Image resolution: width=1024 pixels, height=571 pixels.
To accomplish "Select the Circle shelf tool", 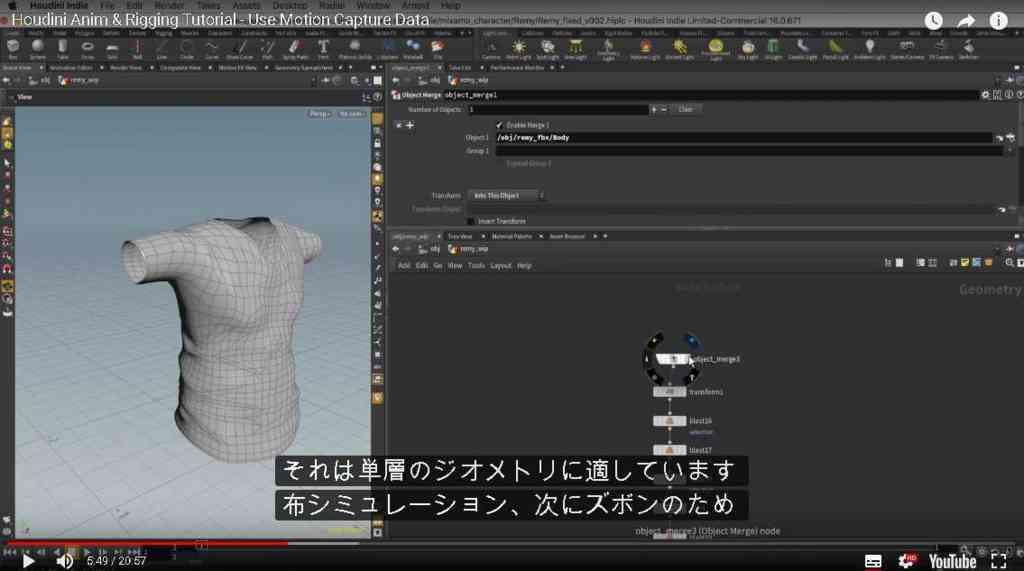I will tap(187, 48).
